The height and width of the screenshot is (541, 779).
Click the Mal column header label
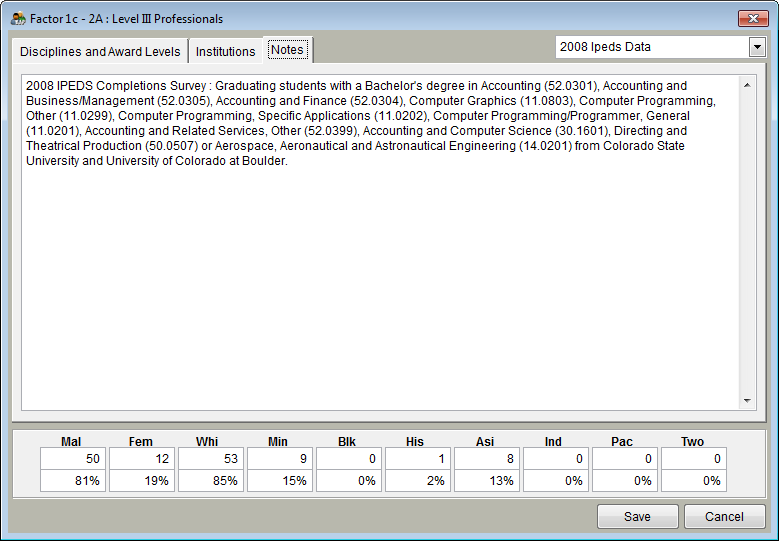click(71, 442)
